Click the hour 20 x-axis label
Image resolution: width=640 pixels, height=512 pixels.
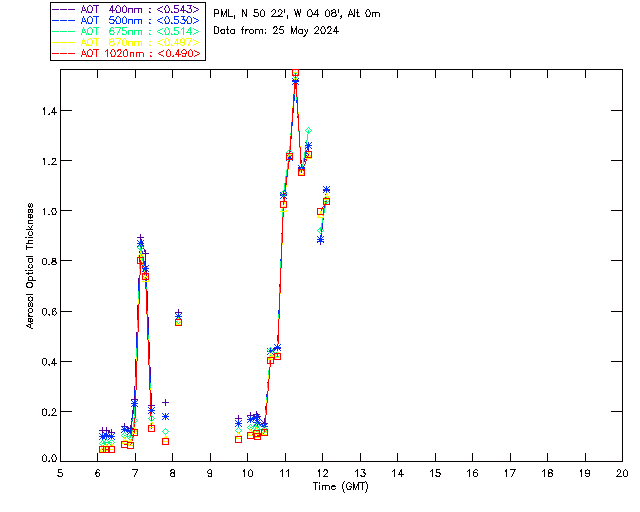(622, 473)
